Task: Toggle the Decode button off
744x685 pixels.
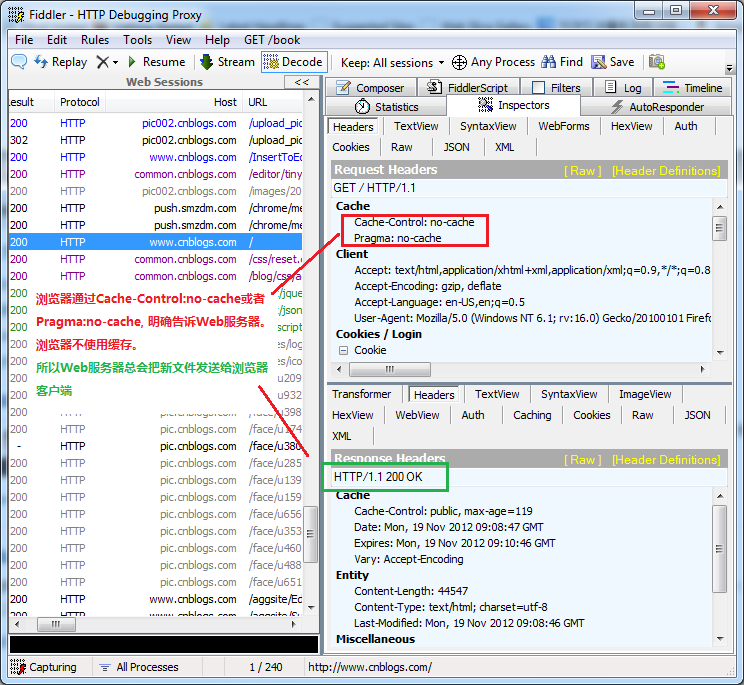Action: [292, 62]
